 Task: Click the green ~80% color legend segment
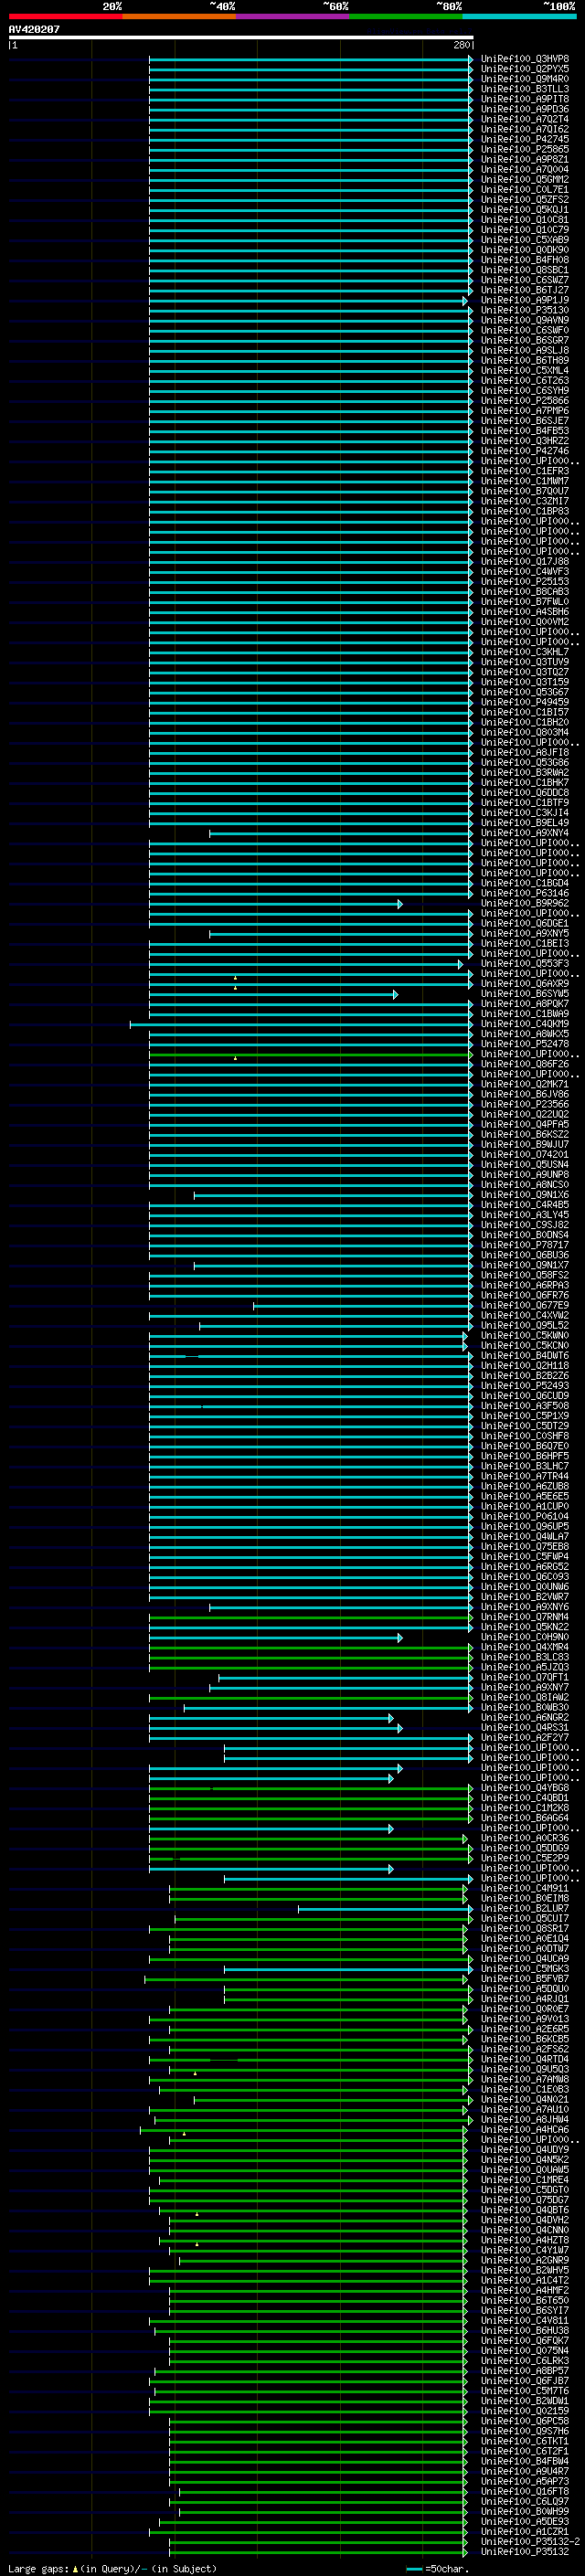tap(406, 16)
